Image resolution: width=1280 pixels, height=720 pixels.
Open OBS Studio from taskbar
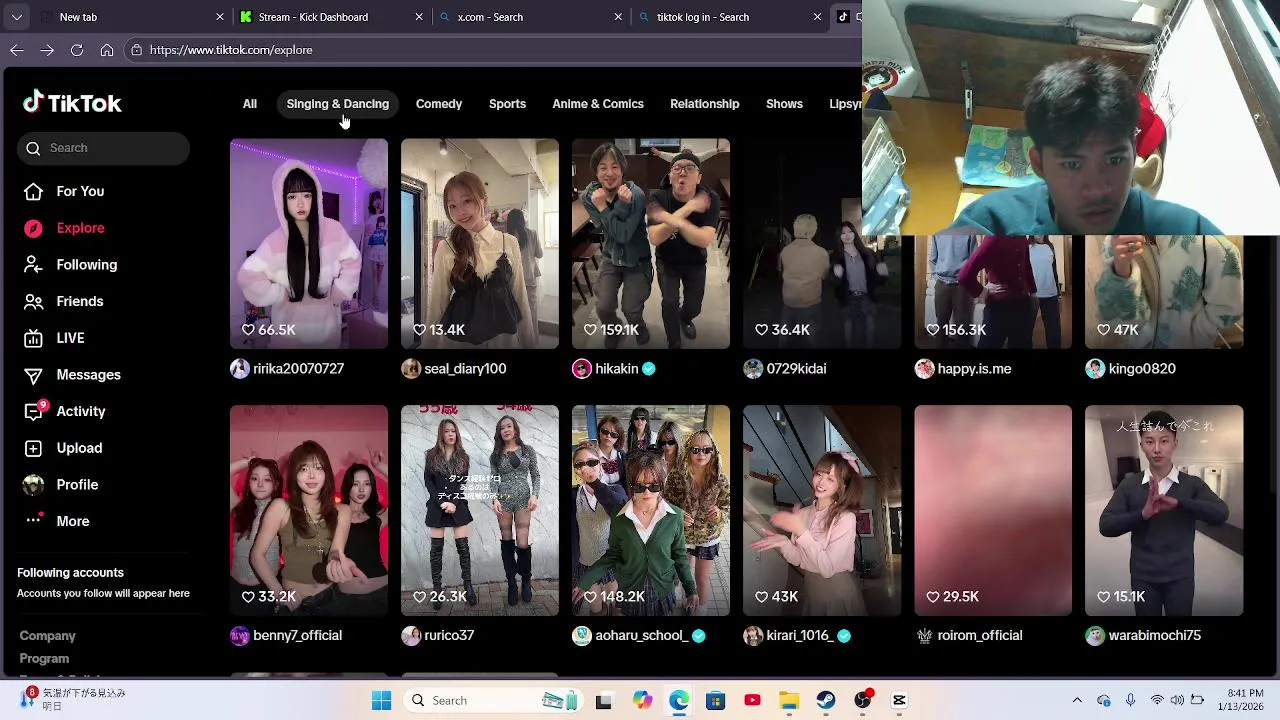click(863, 701)
